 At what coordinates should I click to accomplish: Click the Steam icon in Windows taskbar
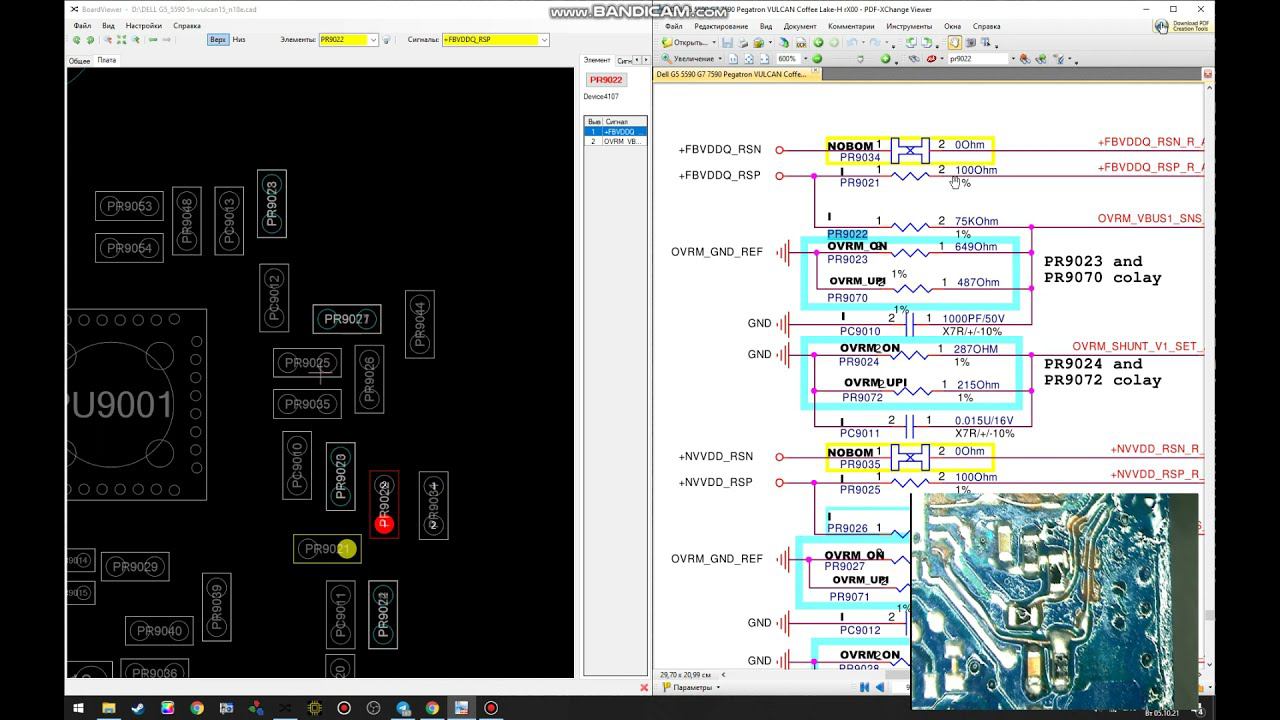(x=137, y=708)
